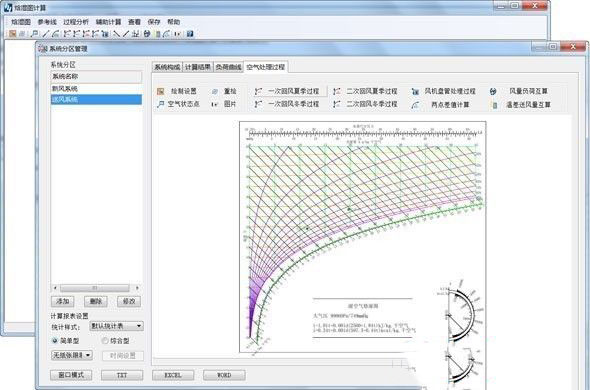The height and width of the screenshot is (390, 590).
Task: Click the 重绘 redraw icon
Action: pos(215,91)
